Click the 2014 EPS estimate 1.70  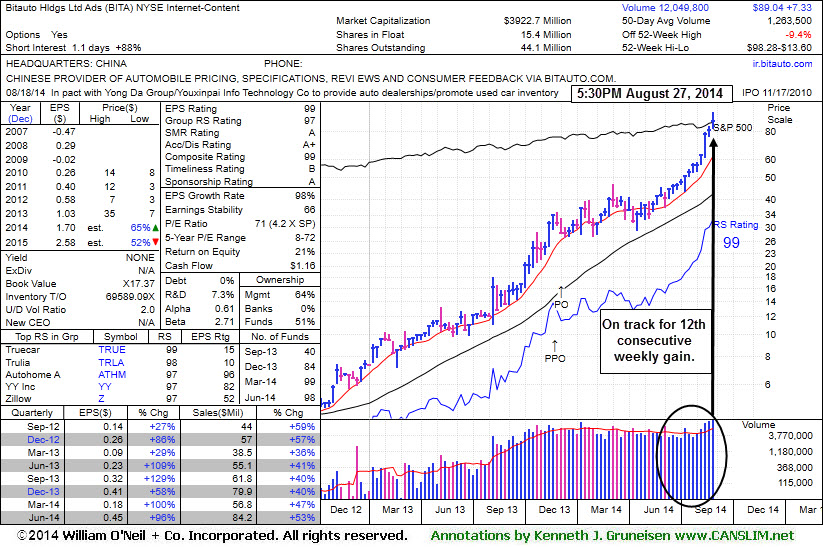66,228
